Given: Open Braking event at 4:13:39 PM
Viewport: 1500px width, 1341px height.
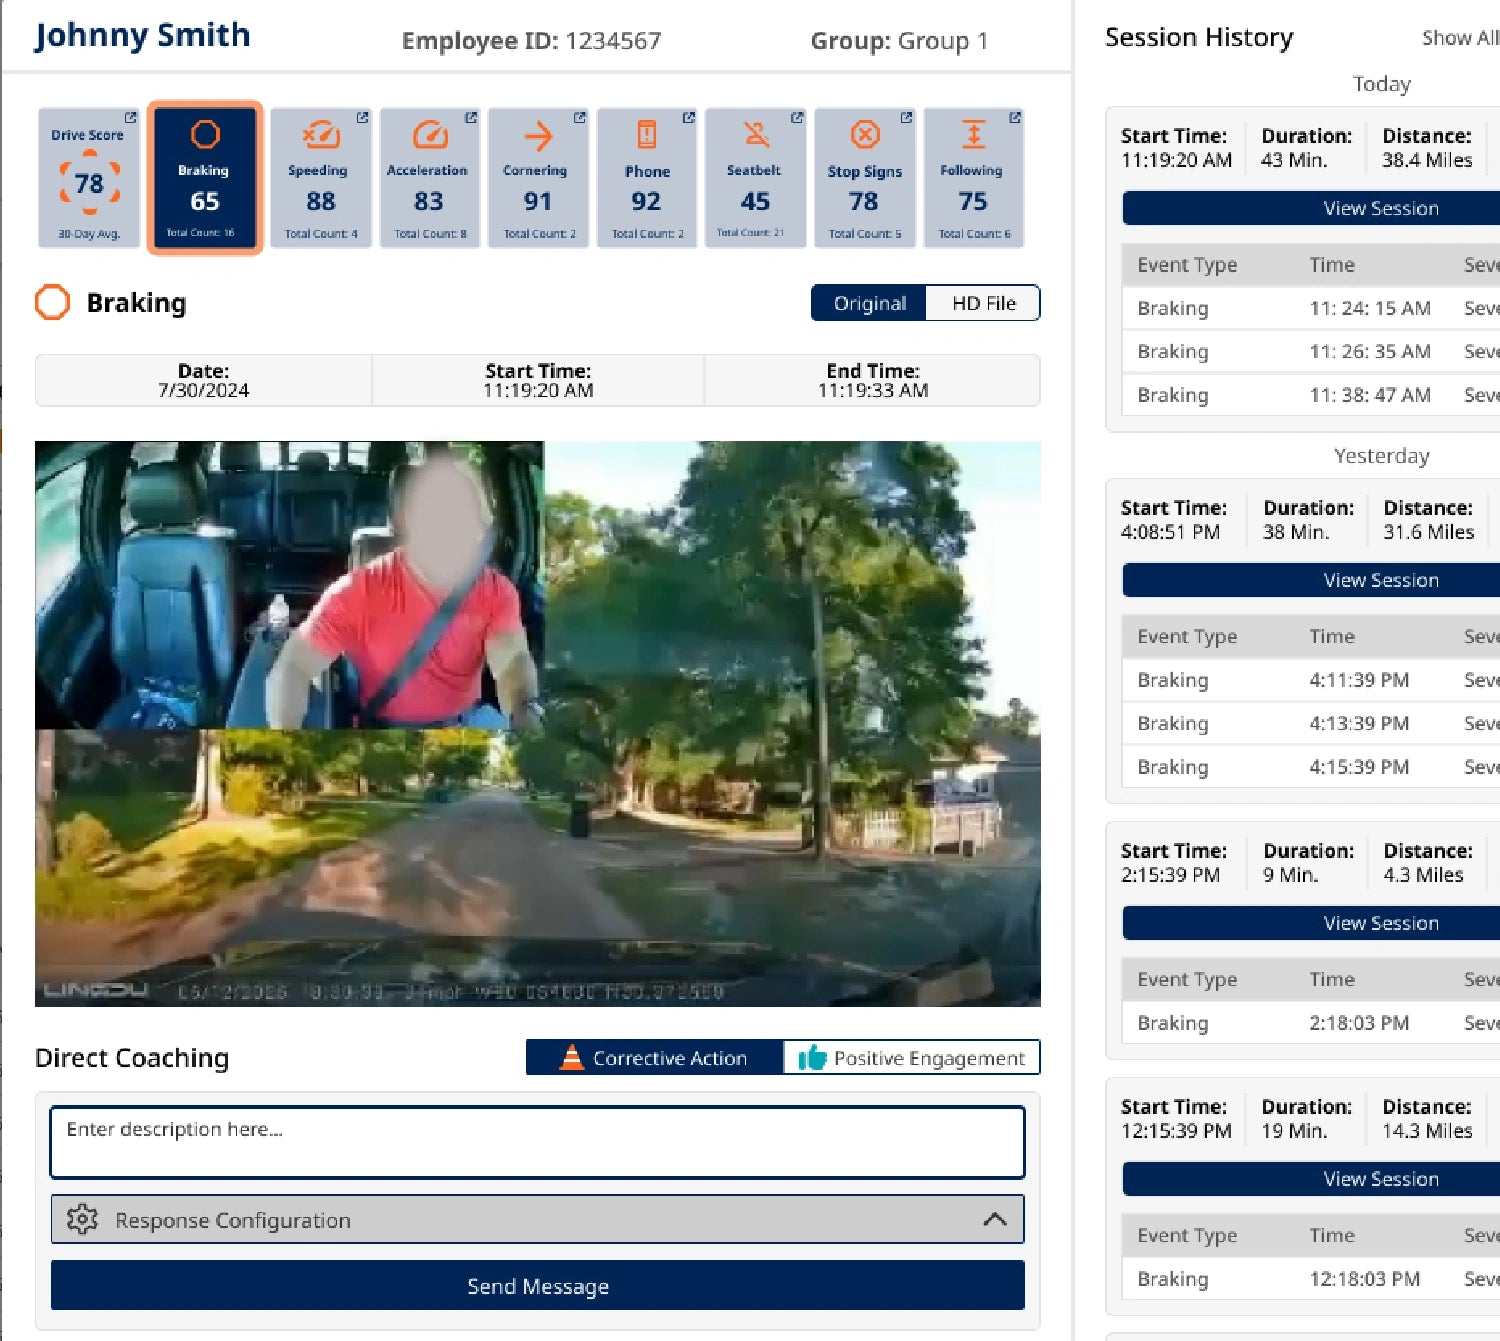Looking at the screenshot, I should click(x=1311, y=723).
